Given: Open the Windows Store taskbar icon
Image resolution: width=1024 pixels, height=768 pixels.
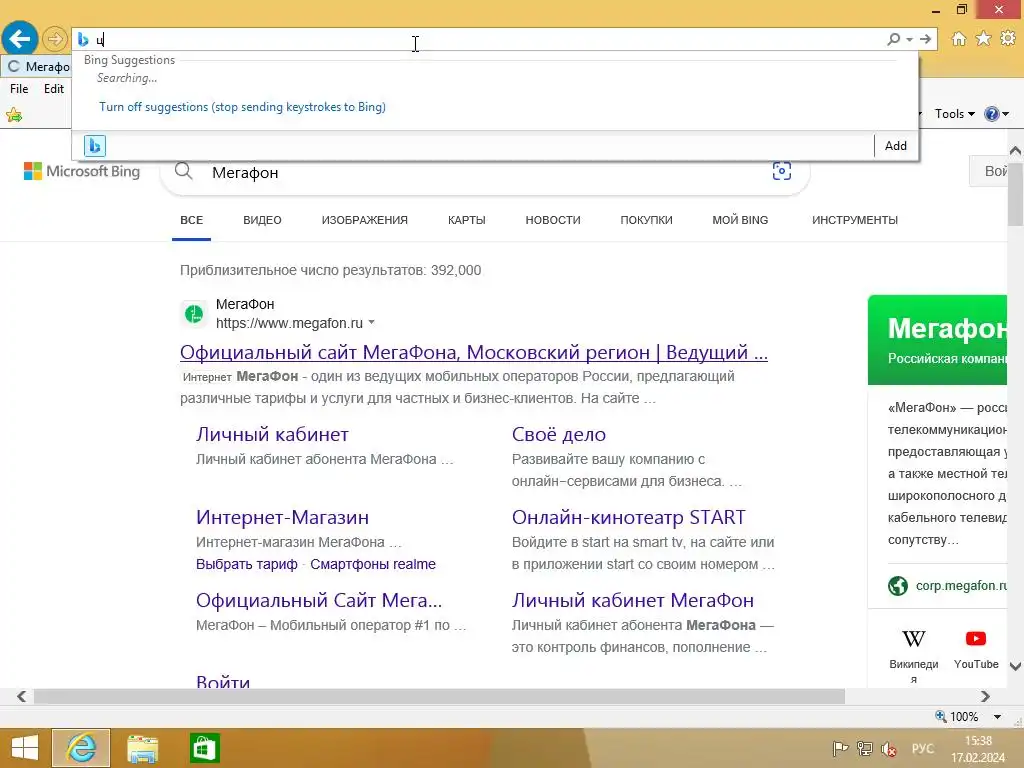Looking at the screenshot, I should (x=204, y=748).
